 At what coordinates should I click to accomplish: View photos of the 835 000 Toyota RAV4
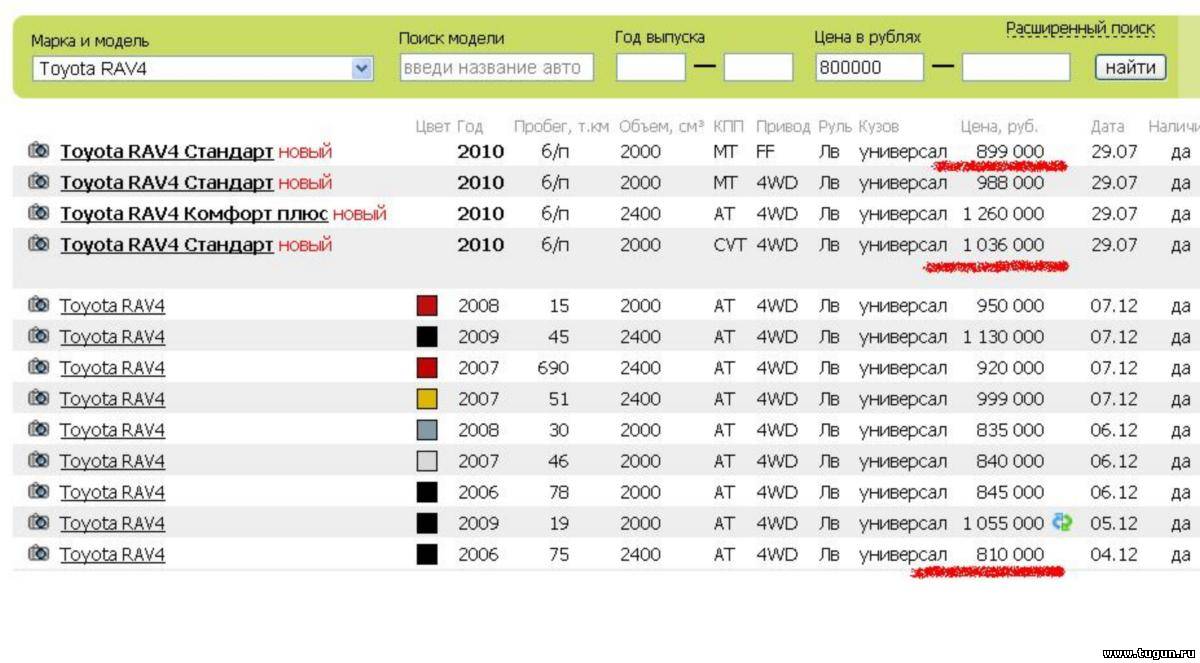click(39, 429)
